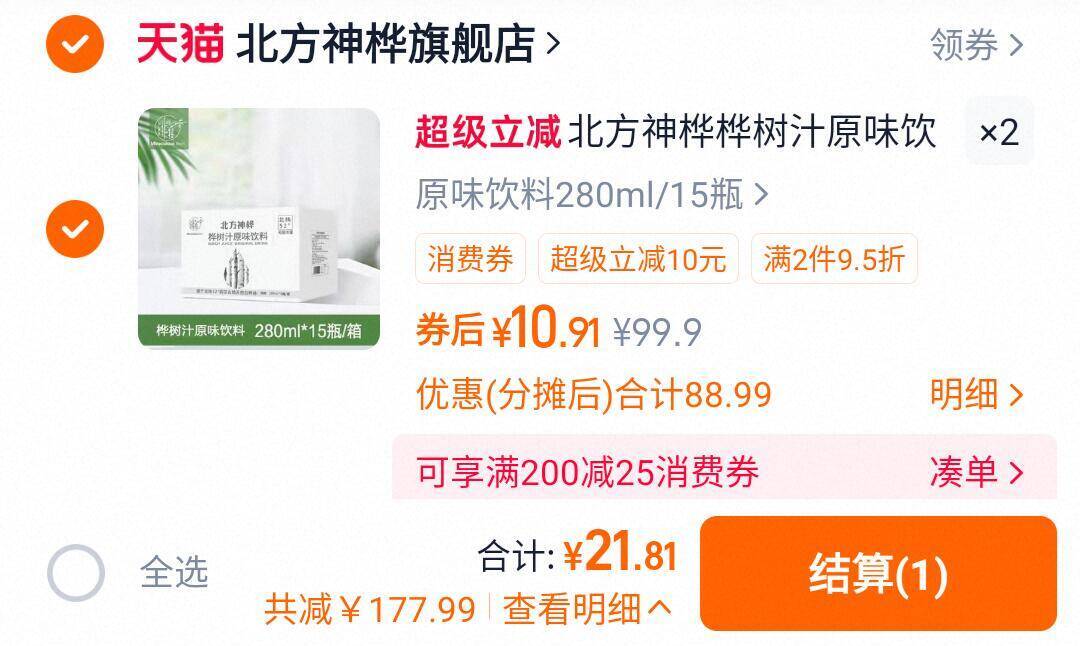Viewport: 1080px width, 646px height.
Task: Select the 全选 radio button
Action: click(x=76, y=573)
